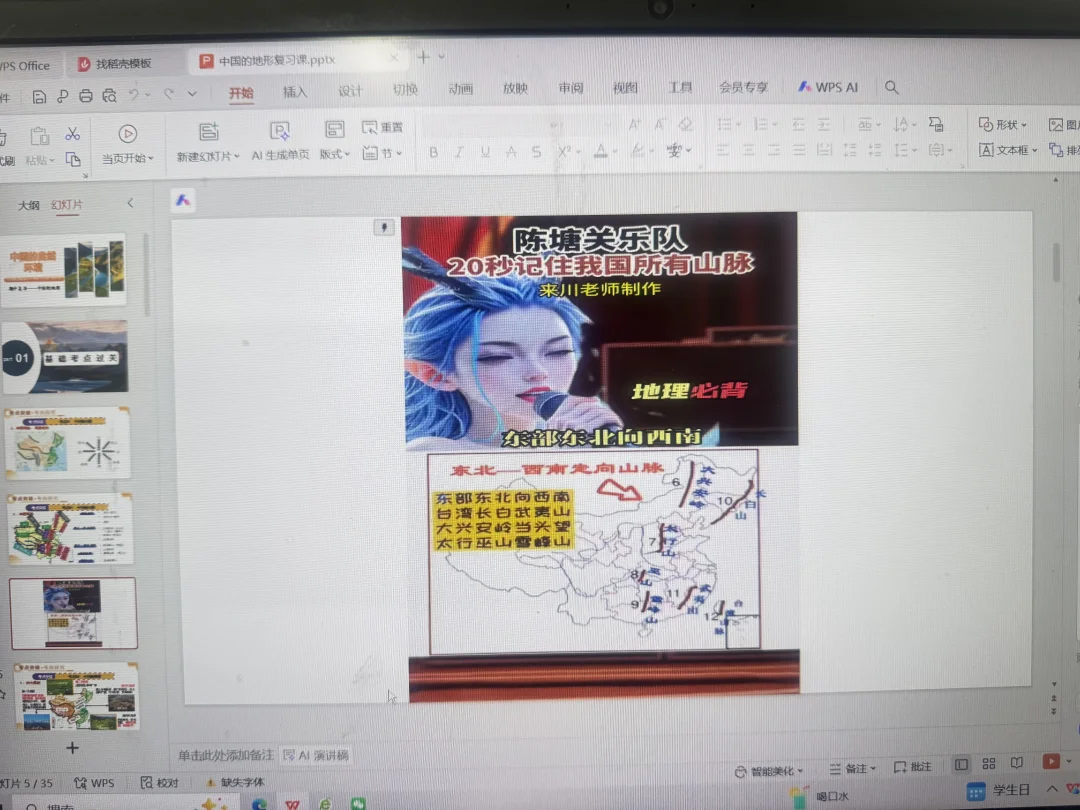
Task: Click the Redo arrow icon
Action: click(x=169, y=94)
